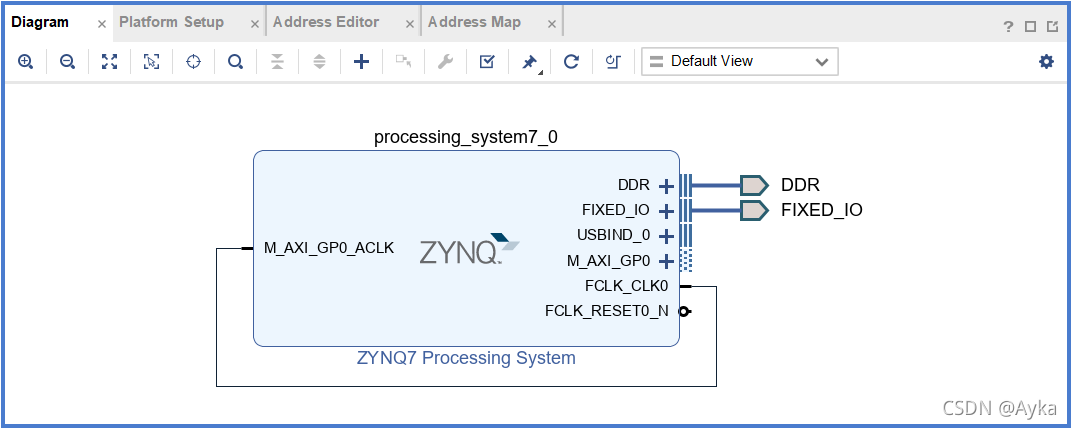Click the Validate Design checkmark icon
This screenshot has width=1072, height=429.
coord(487,62)
